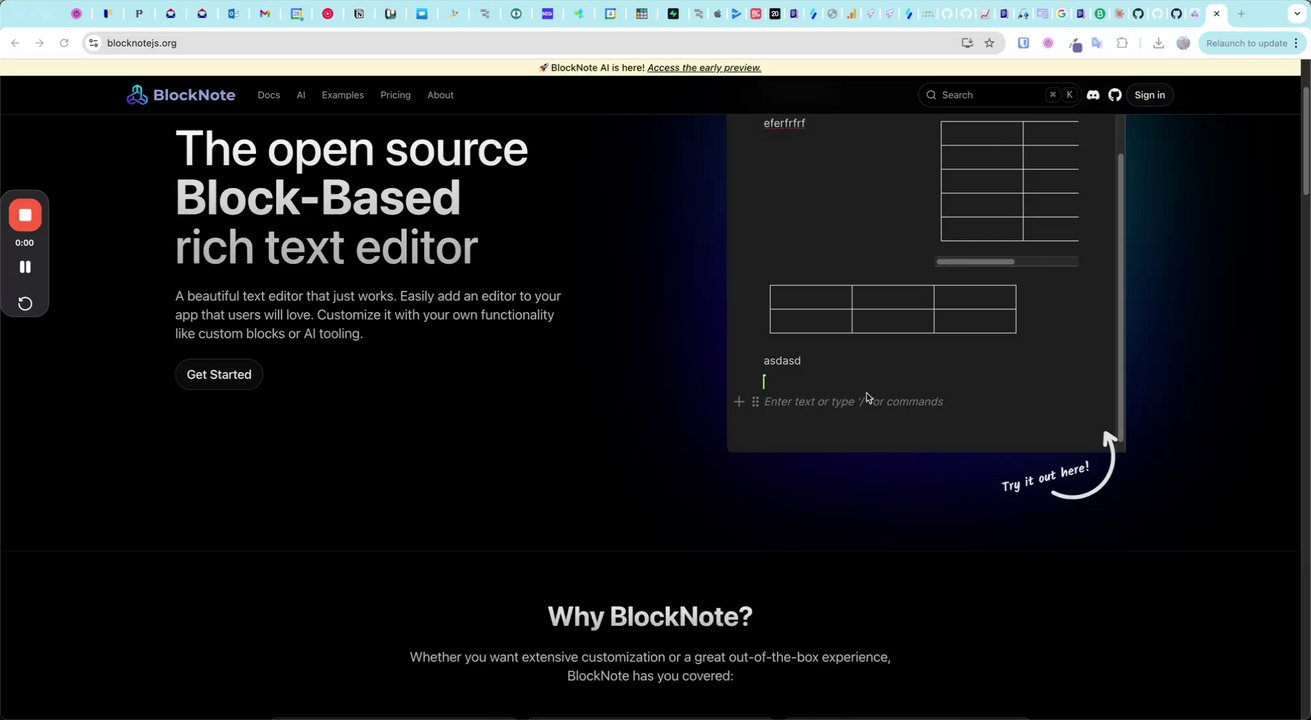Viewport: 1311px width, 720px height.
Task: Click top-left cell of three-column table
Action: (x=811, y=297)
